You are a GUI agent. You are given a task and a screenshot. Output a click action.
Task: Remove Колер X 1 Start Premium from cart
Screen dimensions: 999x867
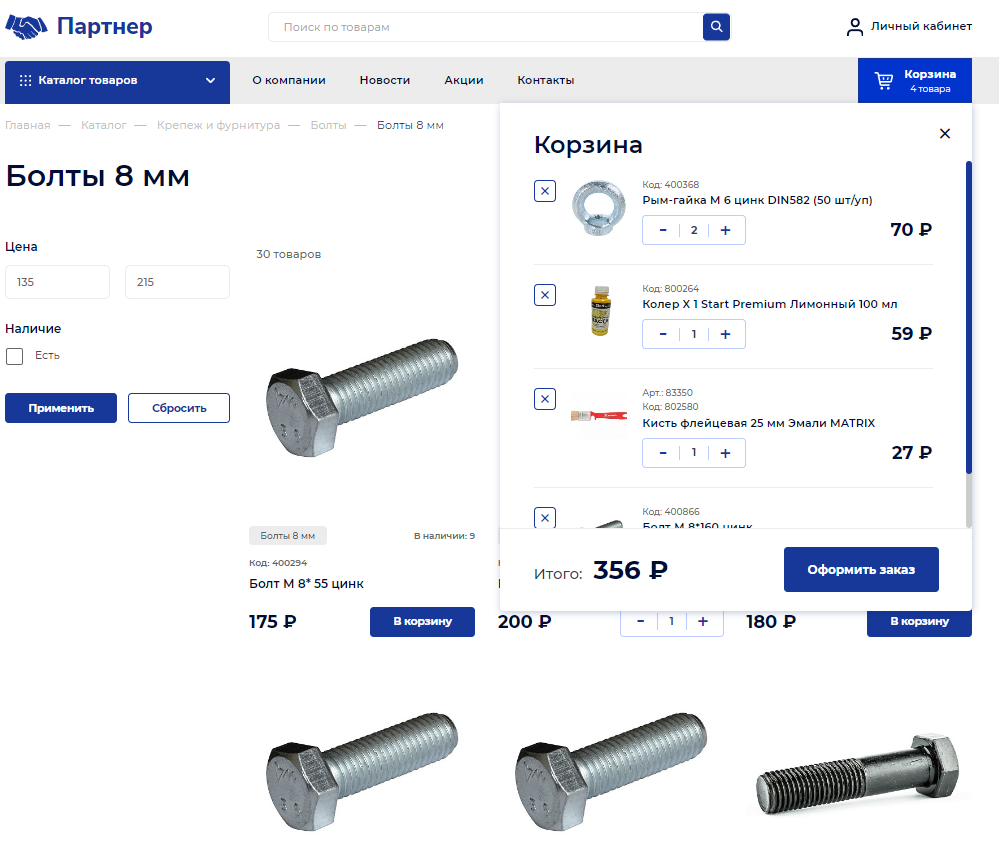545,295
